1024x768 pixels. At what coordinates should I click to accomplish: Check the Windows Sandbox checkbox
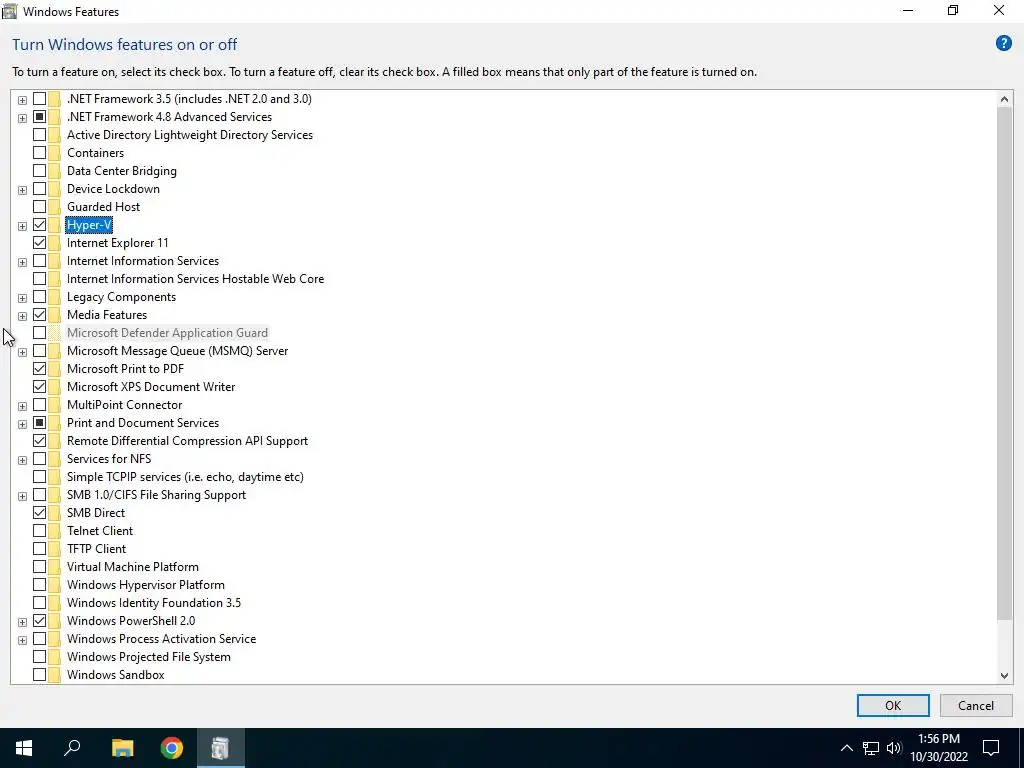click(x=39, y=675)
